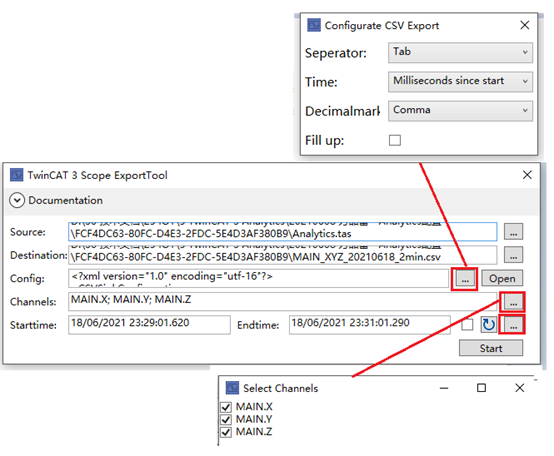Click the Endtime field
This screenshot has width=554, height=456.
[x=370, y=325]
